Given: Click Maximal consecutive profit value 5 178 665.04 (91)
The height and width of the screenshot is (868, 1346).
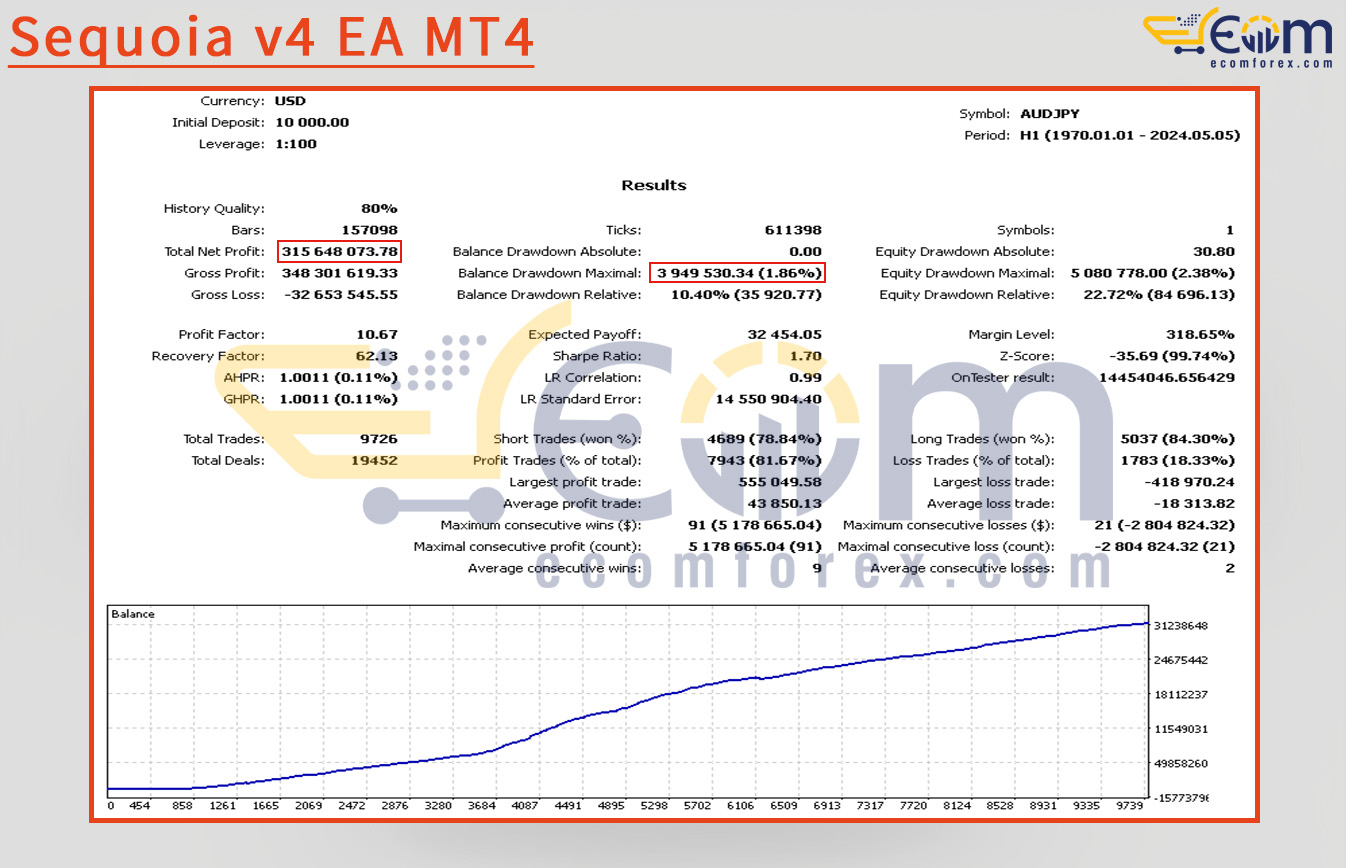Looking at the screenshot, I should [x=755, y=547].
